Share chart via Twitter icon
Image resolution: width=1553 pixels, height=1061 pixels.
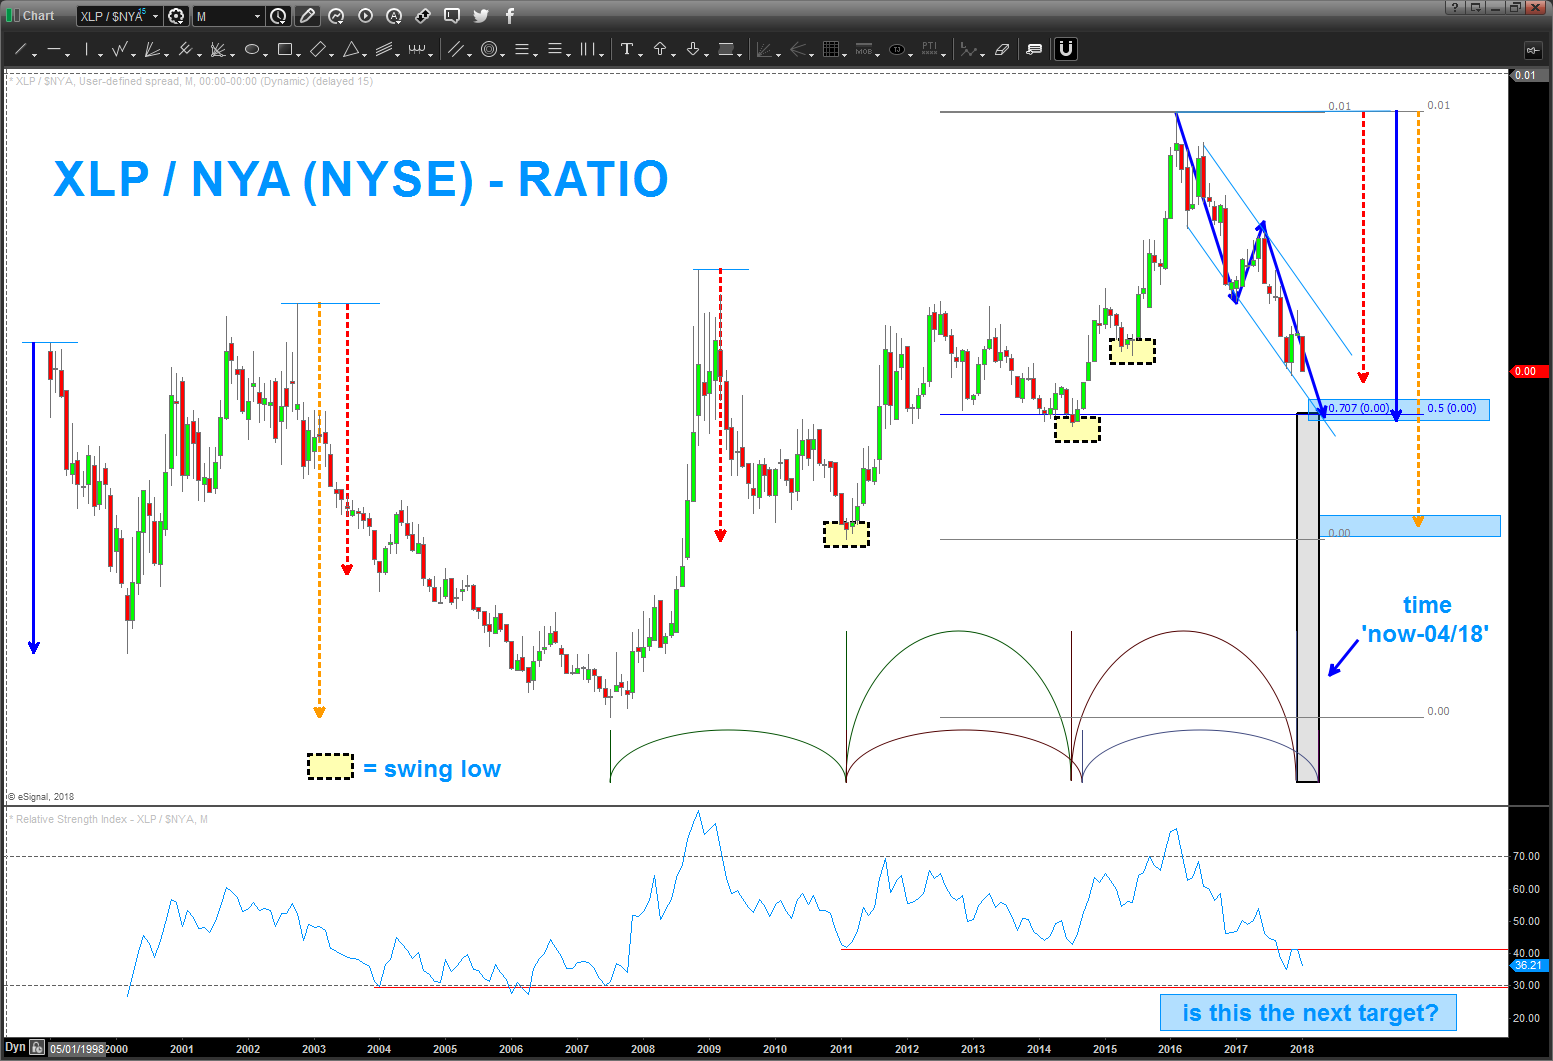tap(481, 16)
